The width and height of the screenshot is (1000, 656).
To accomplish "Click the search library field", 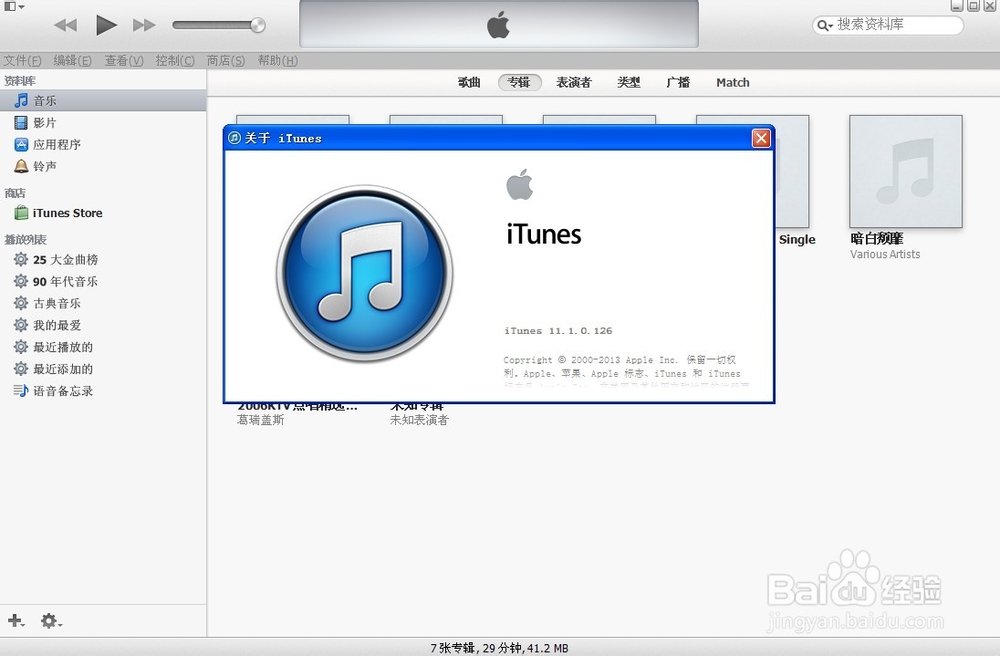I will coord(888,25).
